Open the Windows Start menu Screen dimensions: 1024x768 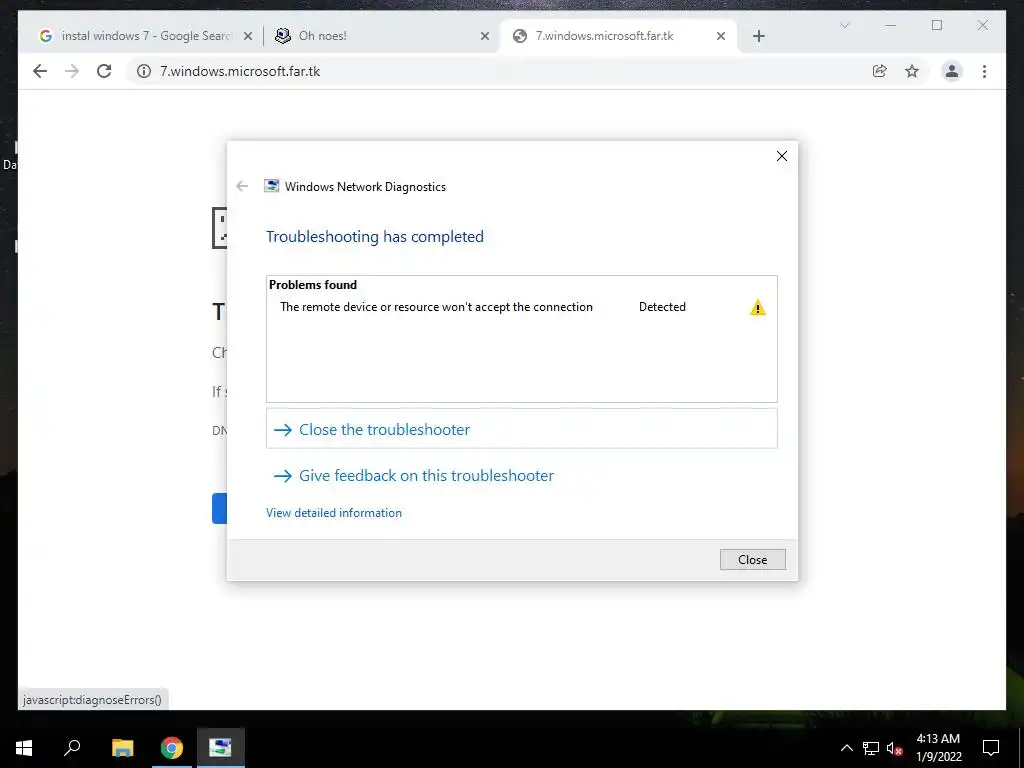(x=24, y=748)
